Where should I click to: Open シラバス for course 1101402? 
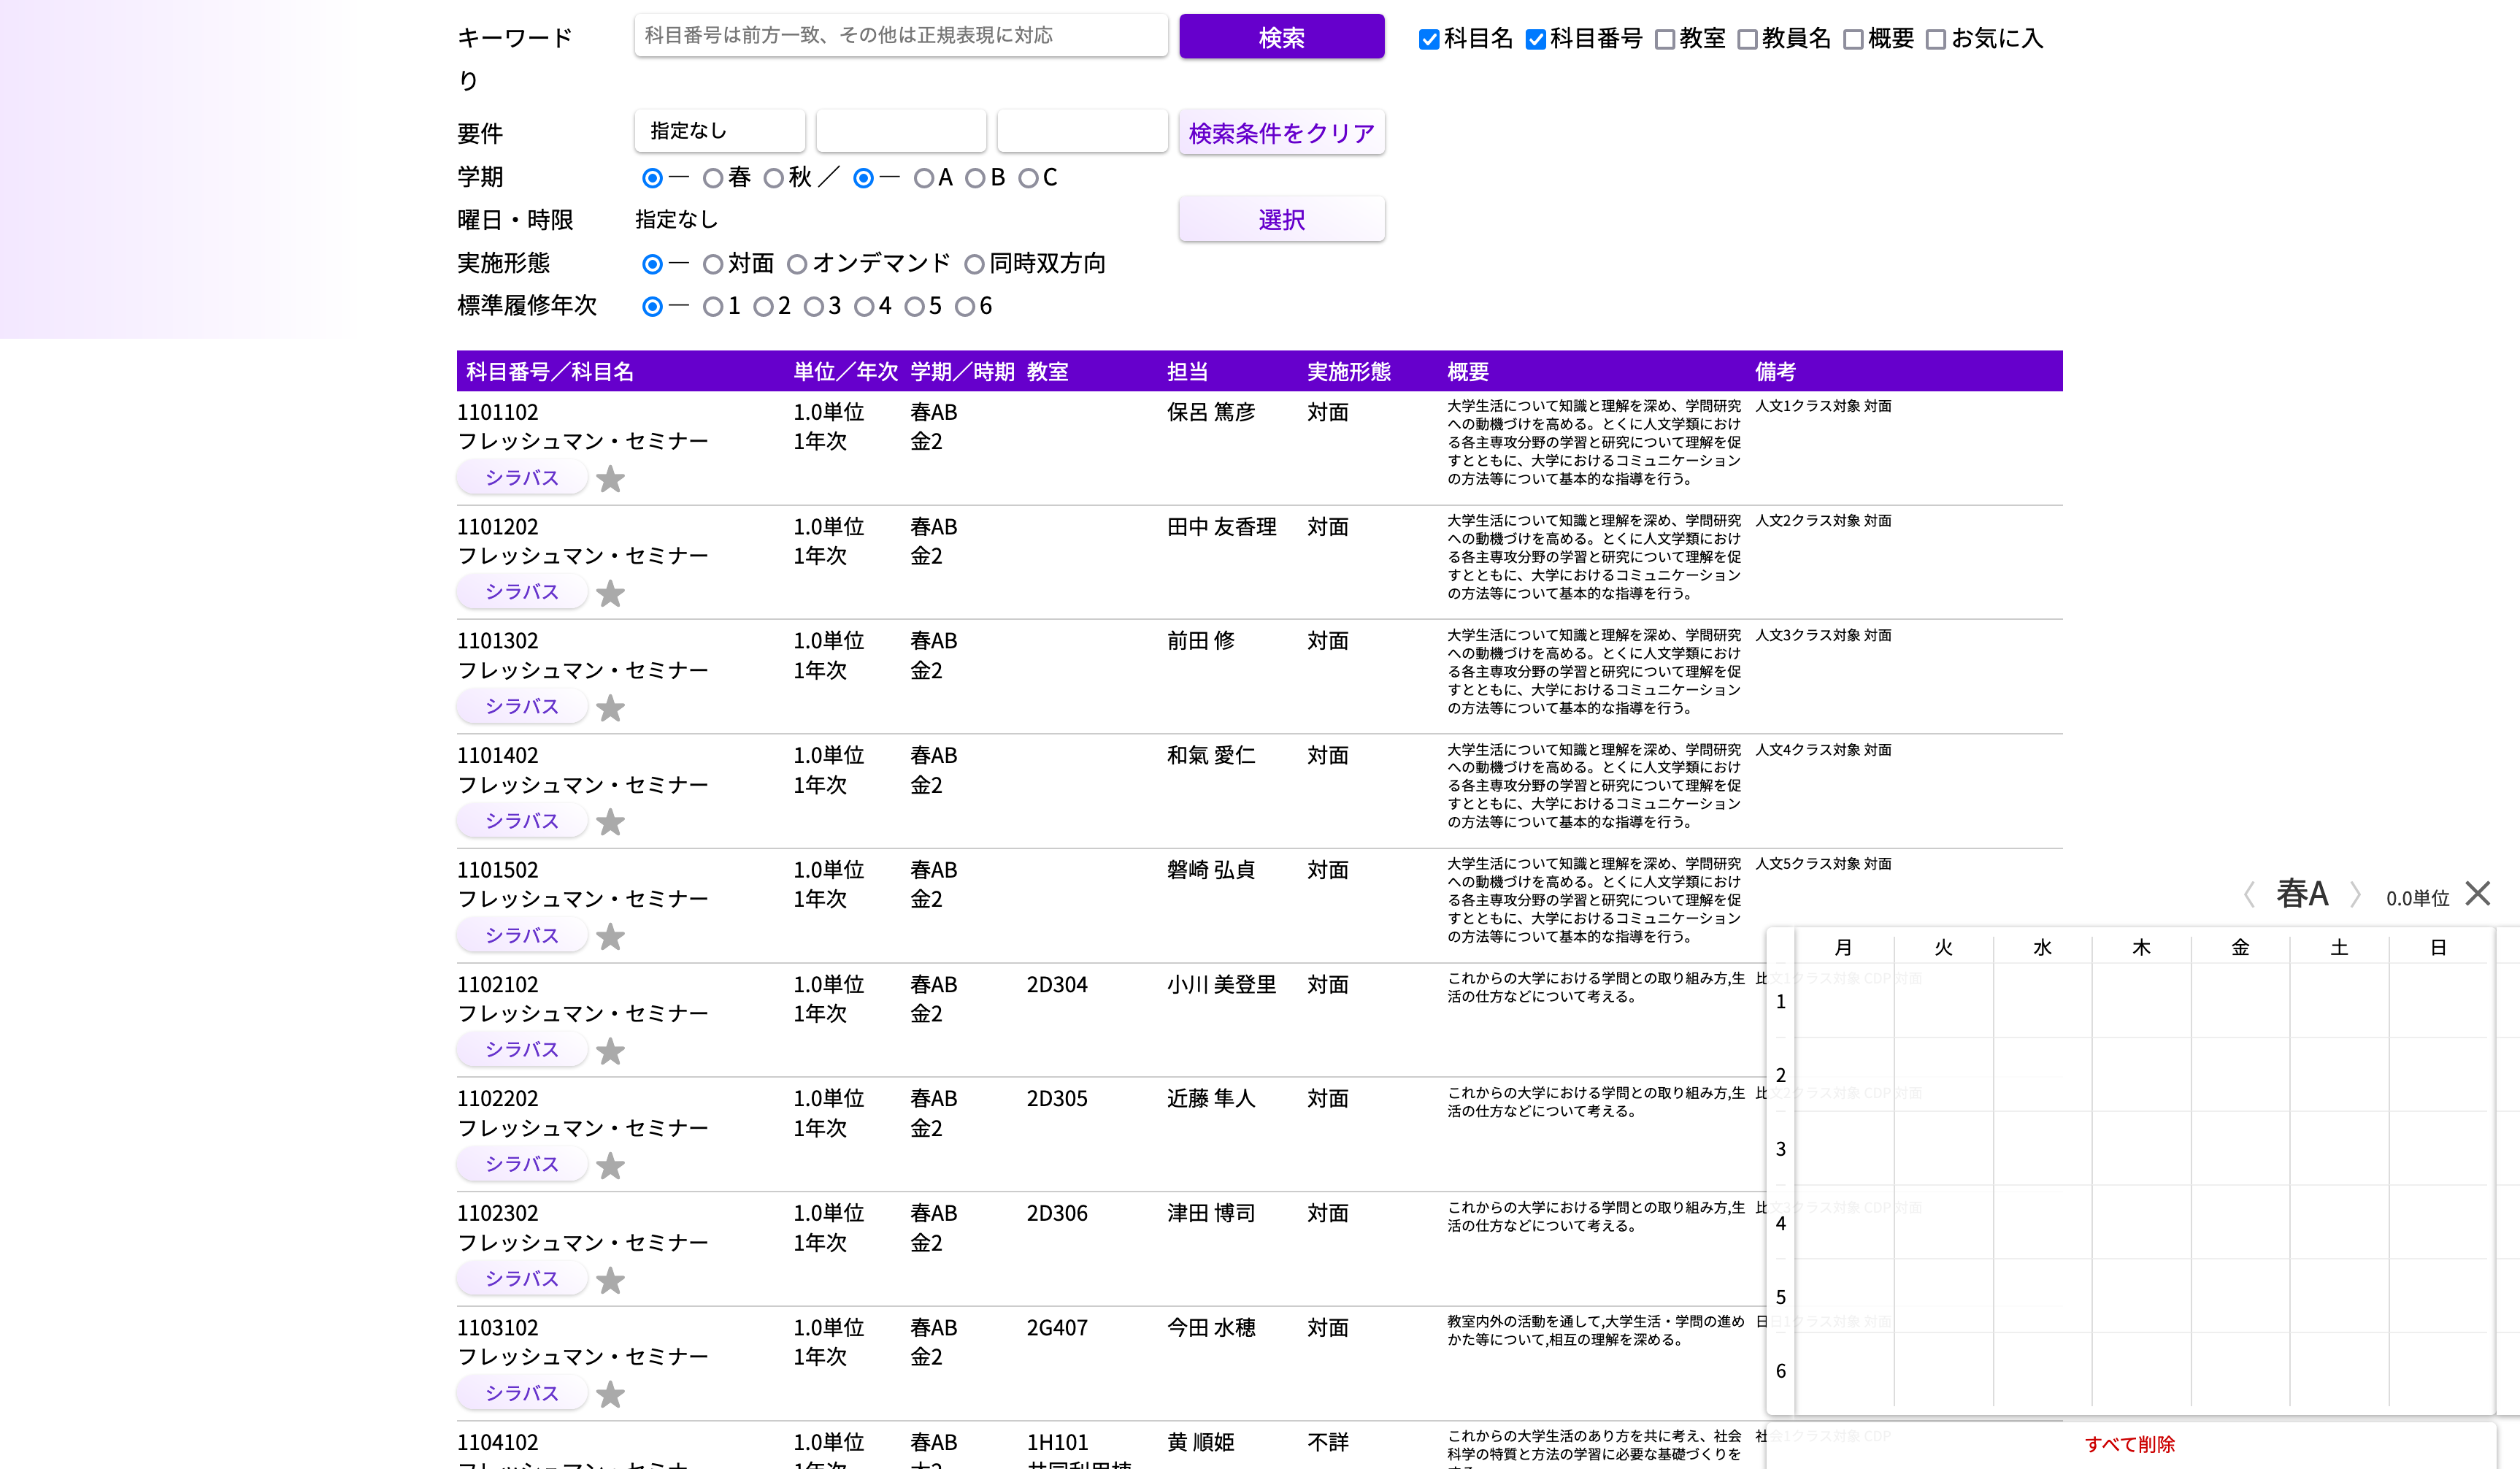coord(521,821)
